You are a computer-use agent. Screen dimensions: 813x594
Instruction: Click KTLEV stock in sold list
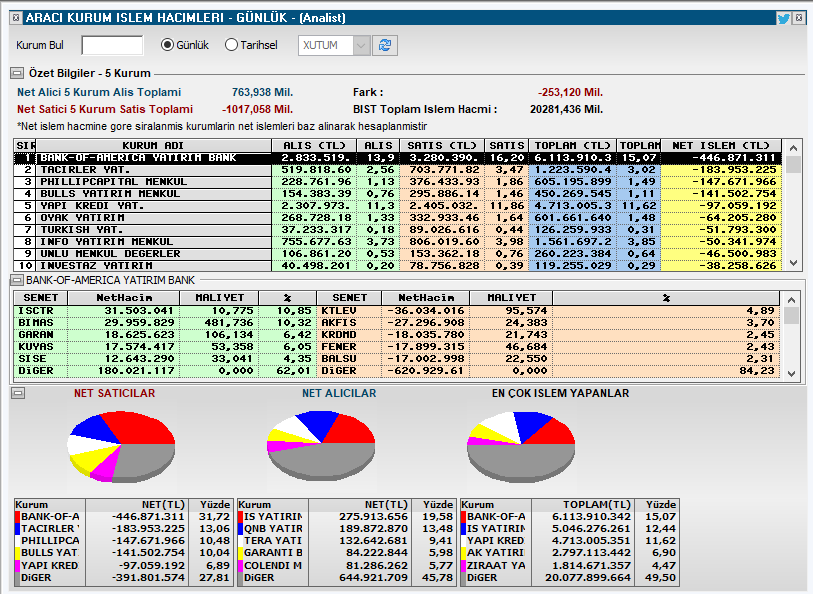[339, 310]
